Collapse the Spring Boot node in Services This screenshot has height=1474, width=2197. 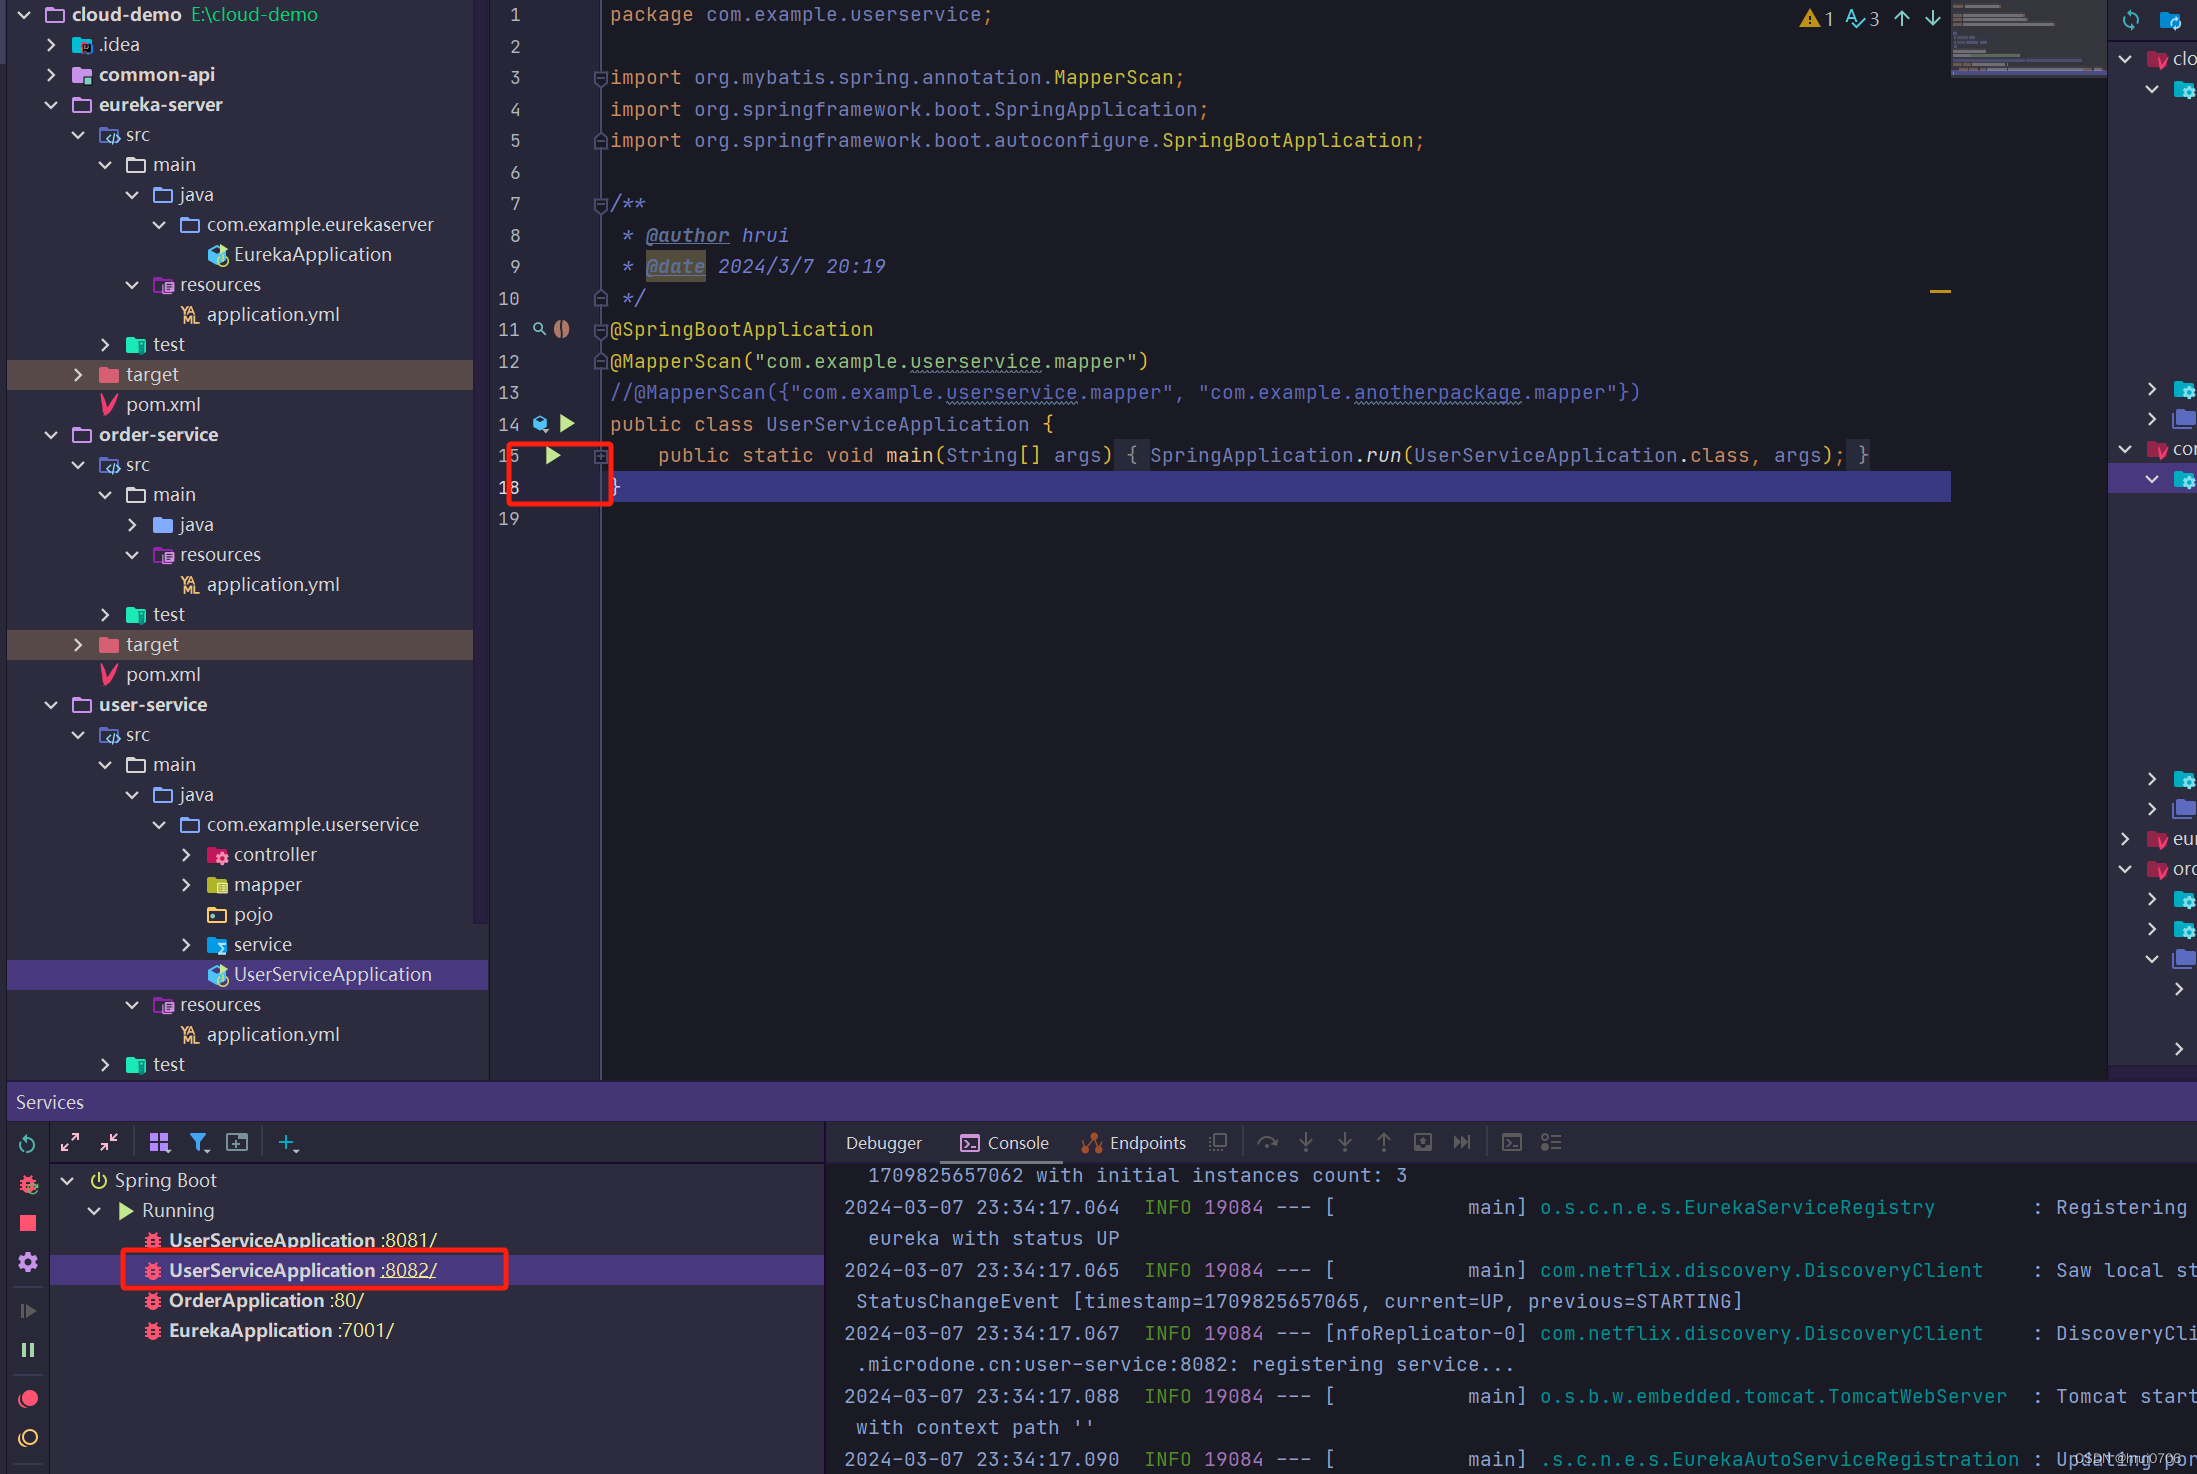(67, 1181)
